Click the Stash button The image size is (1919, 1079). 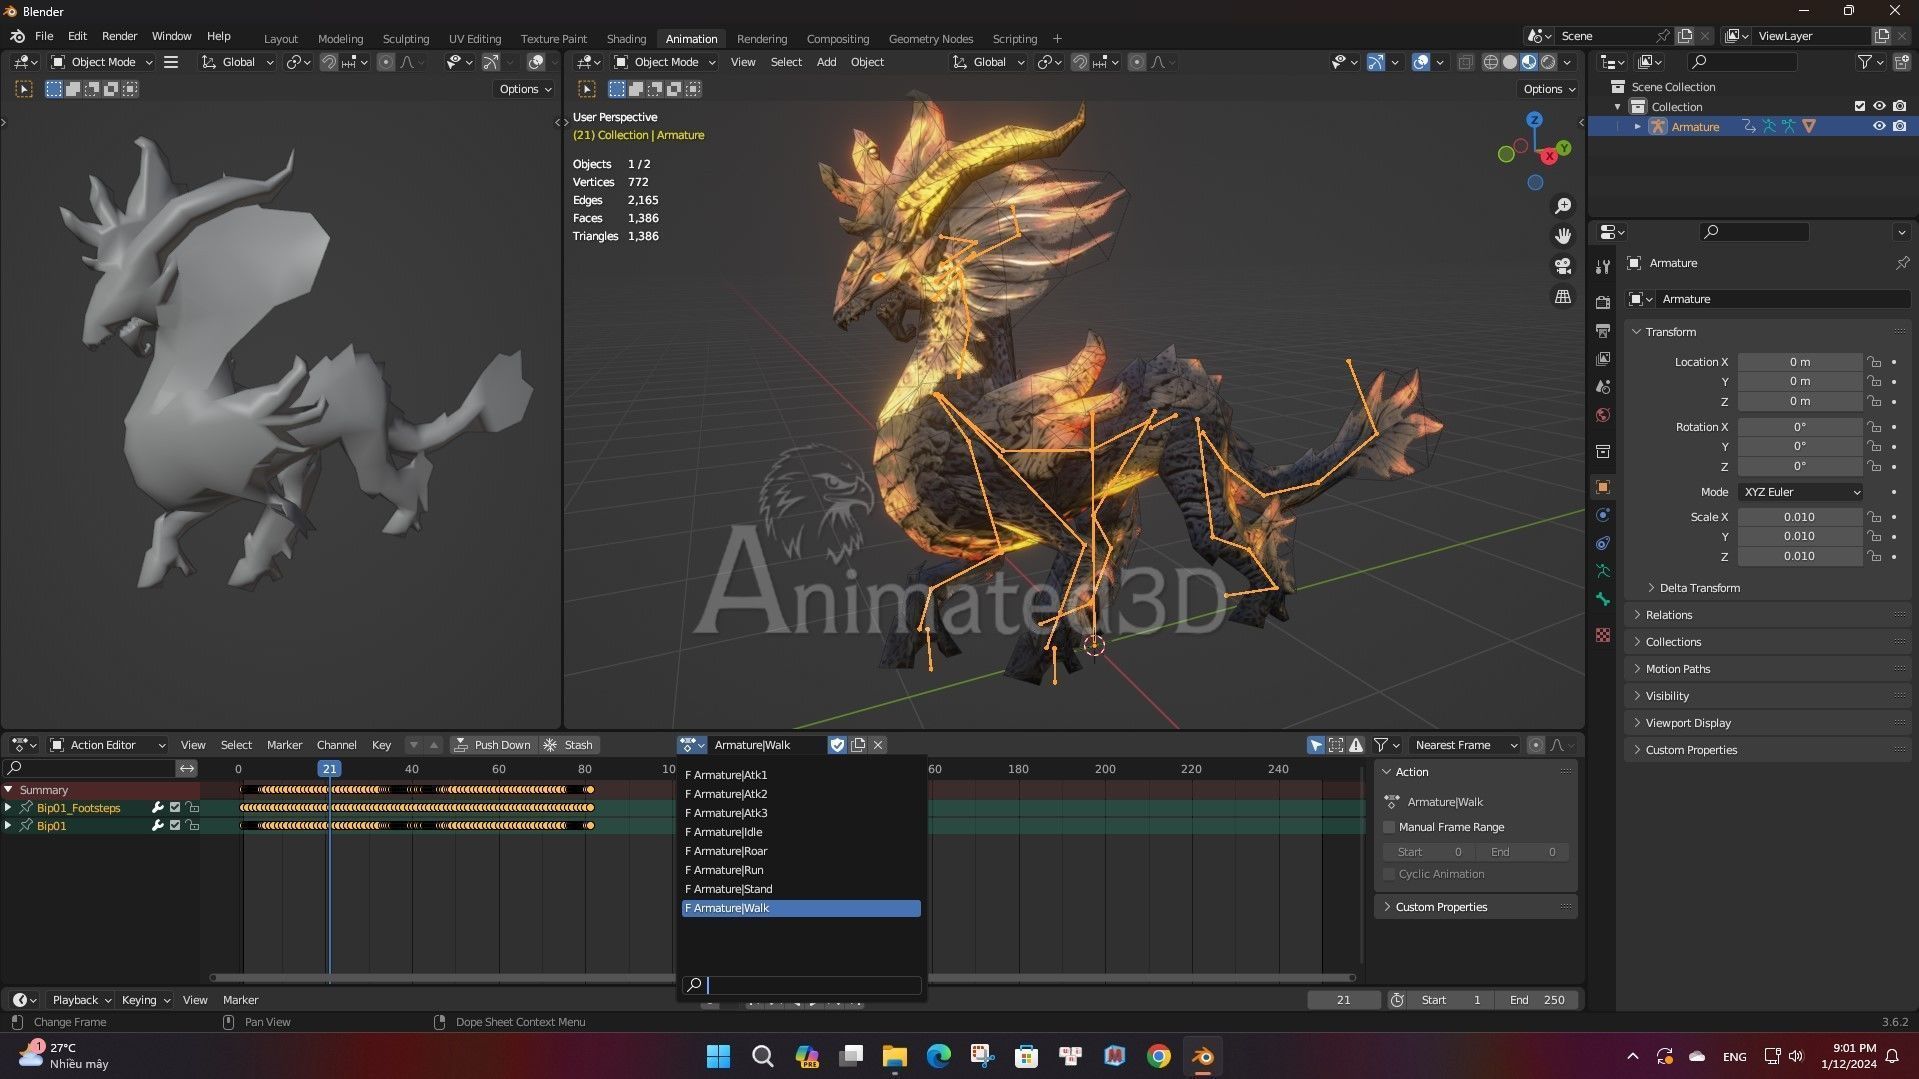[x=569, y=745]
